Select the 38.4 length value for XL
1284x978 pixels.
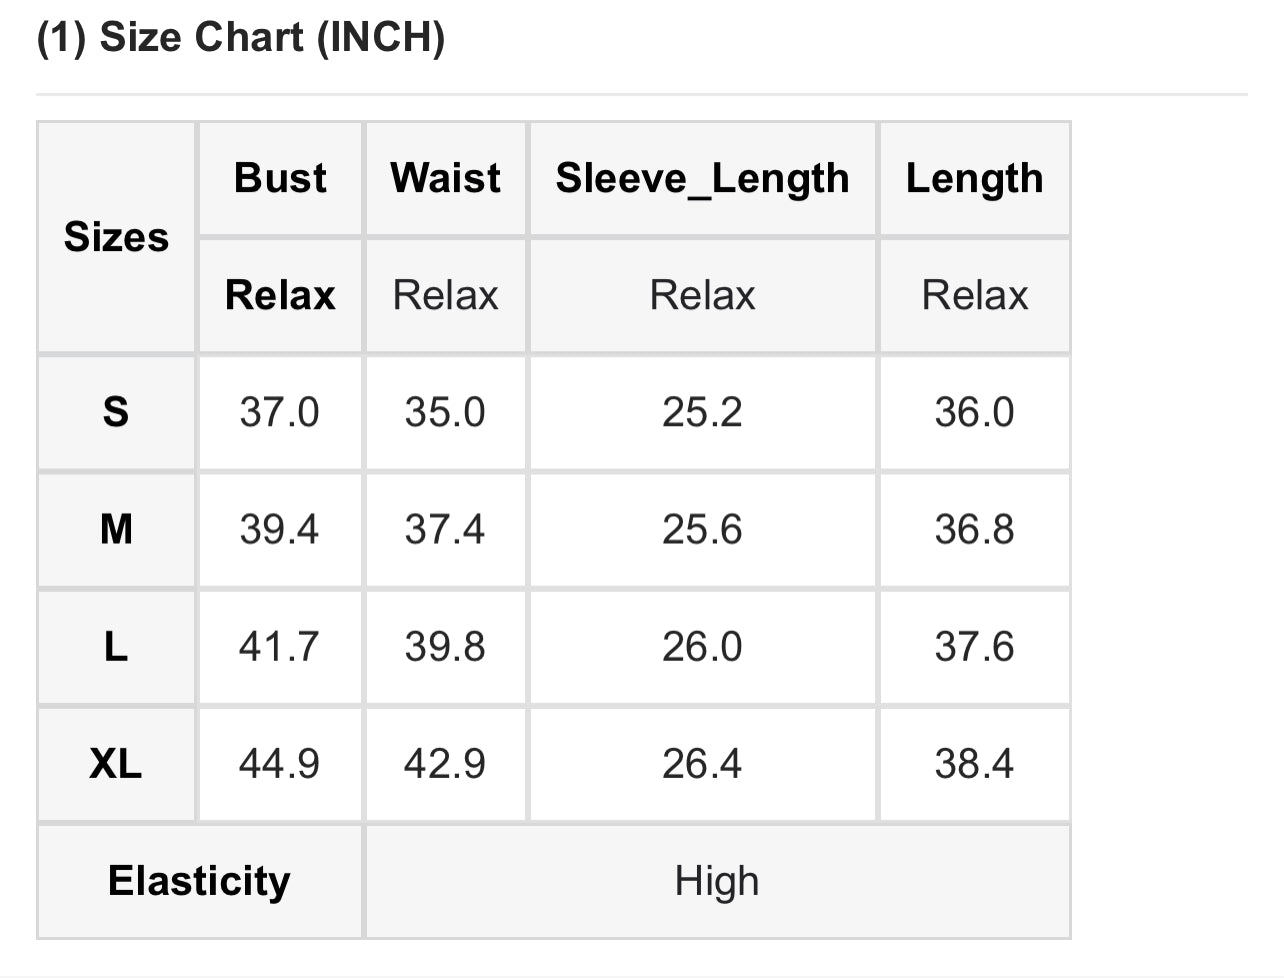point(974,764)
